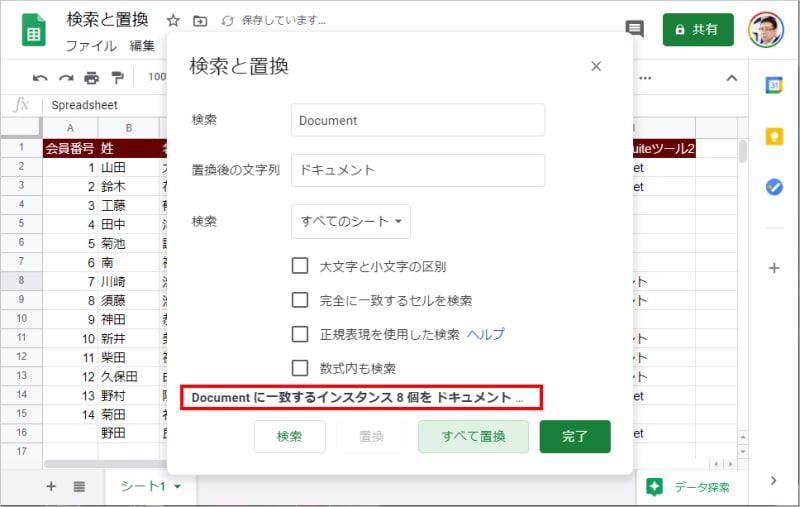Click the cell containing 山田
This screenshot has height=507, width=800.
point(129,167)
